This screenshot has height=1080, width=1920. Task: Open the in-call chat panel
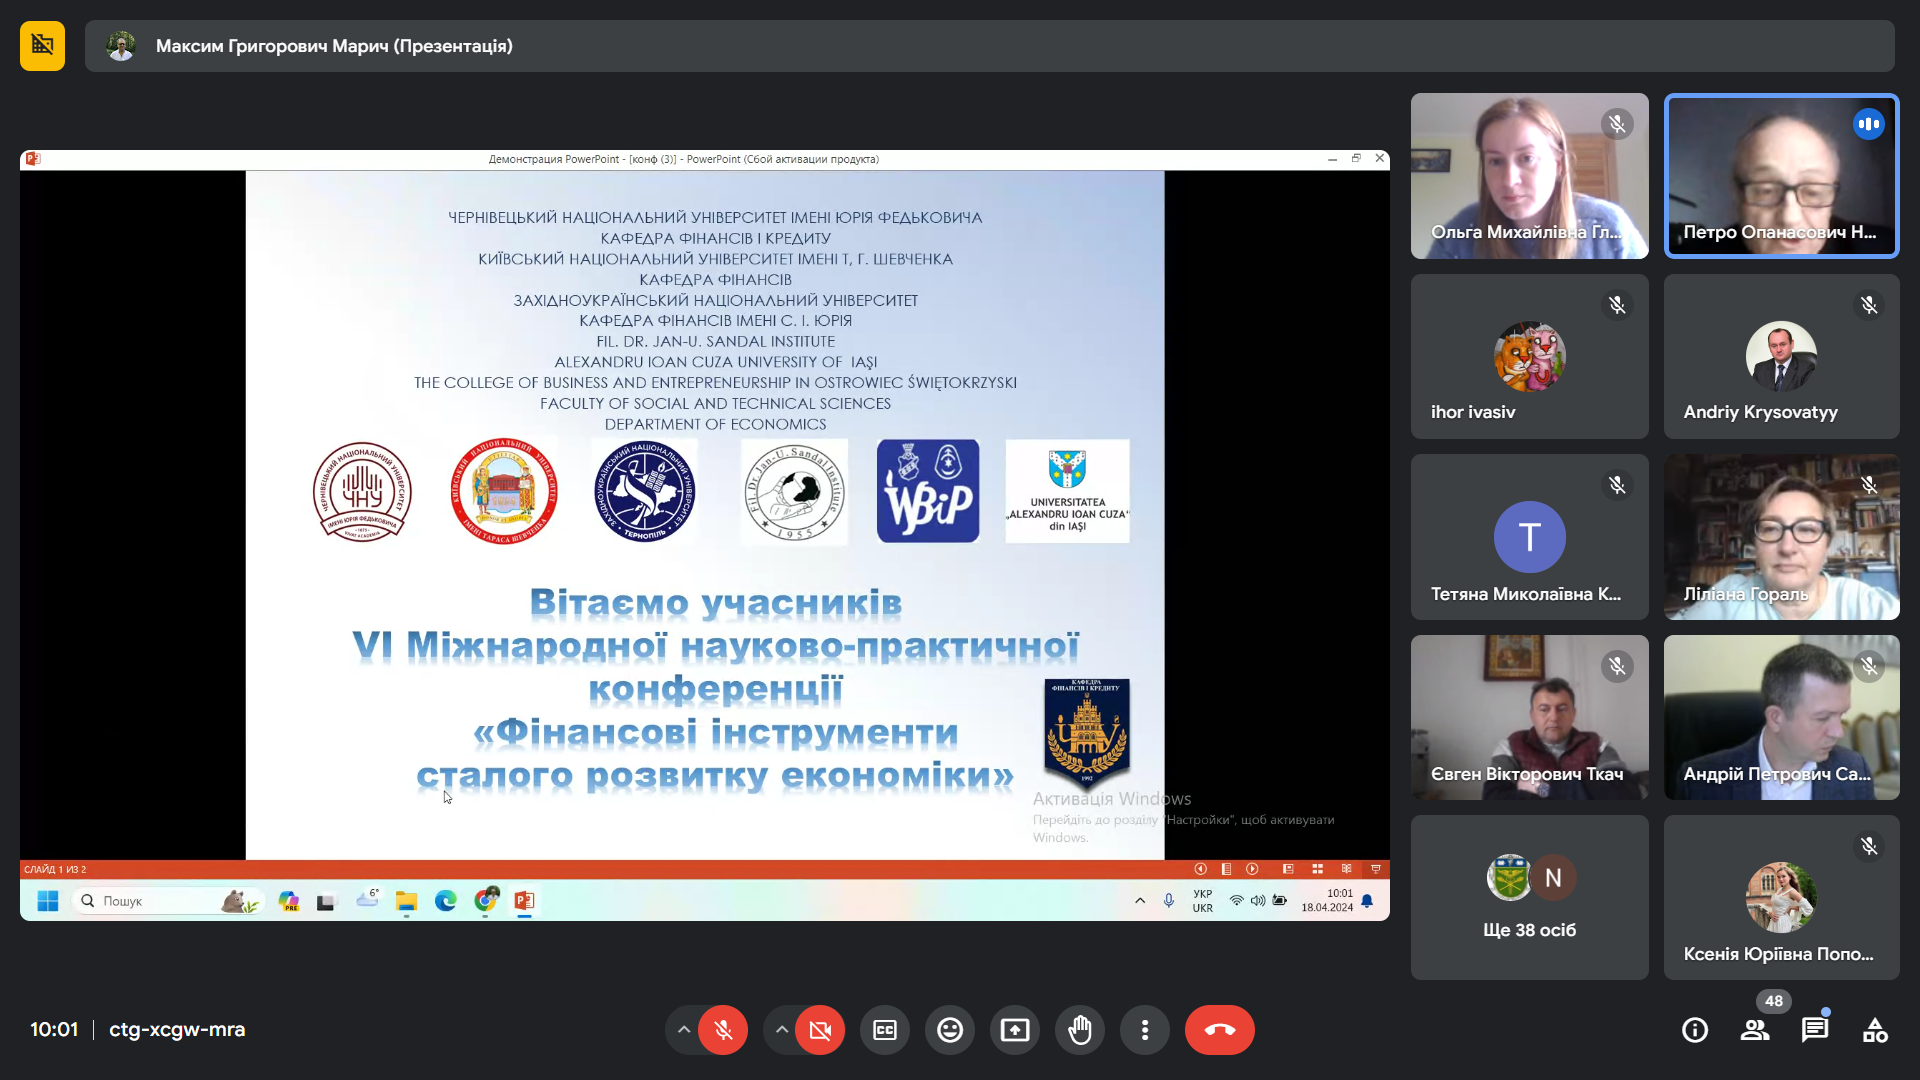(x=1816, y=1029)
